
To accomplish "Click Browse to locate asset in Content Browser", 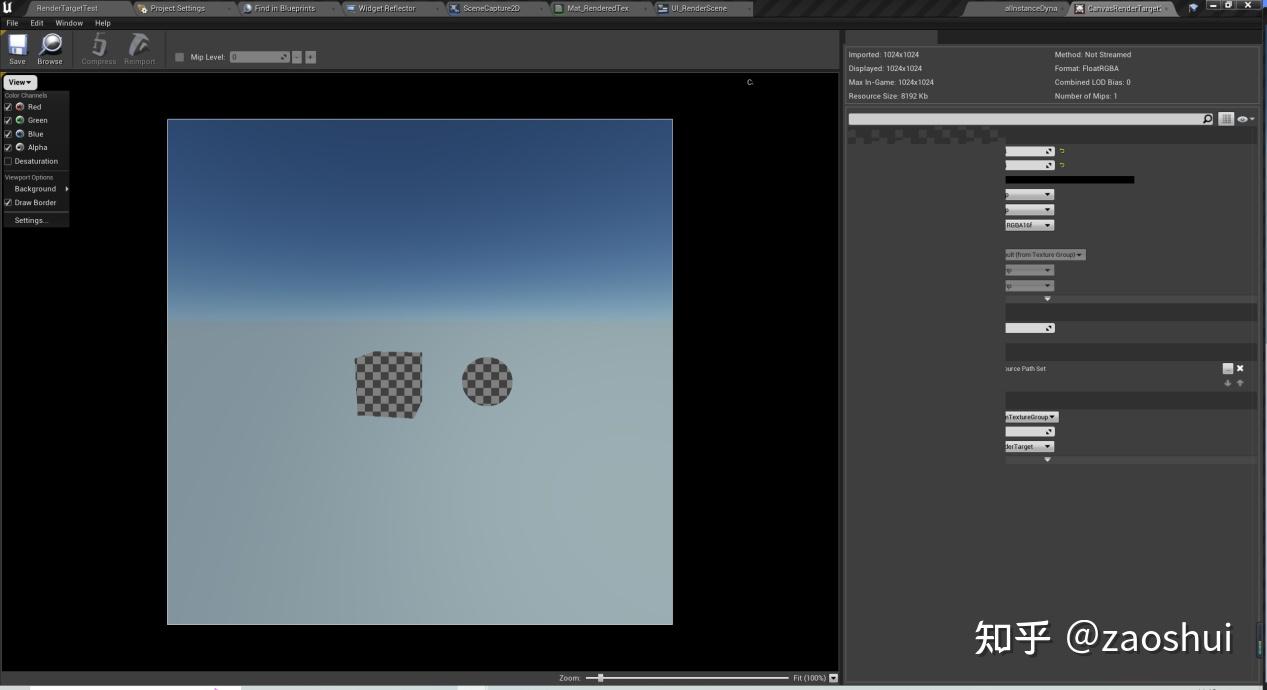I will coord(49,47).
